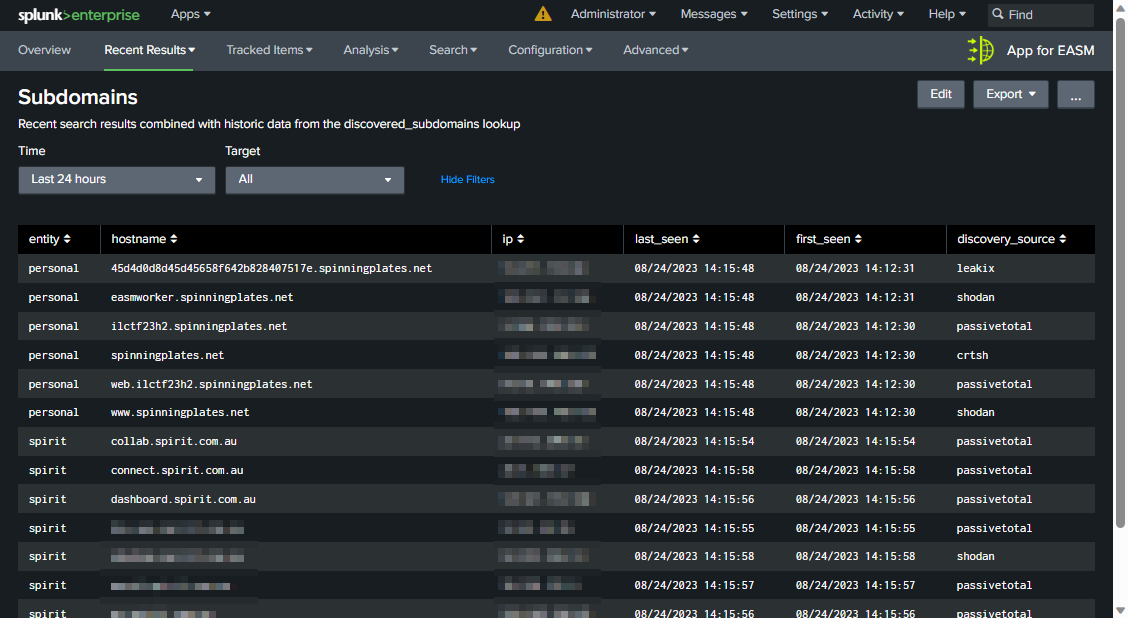Sort by hostname column arrows
This screenshot has height=618, width=1128.
173,239
